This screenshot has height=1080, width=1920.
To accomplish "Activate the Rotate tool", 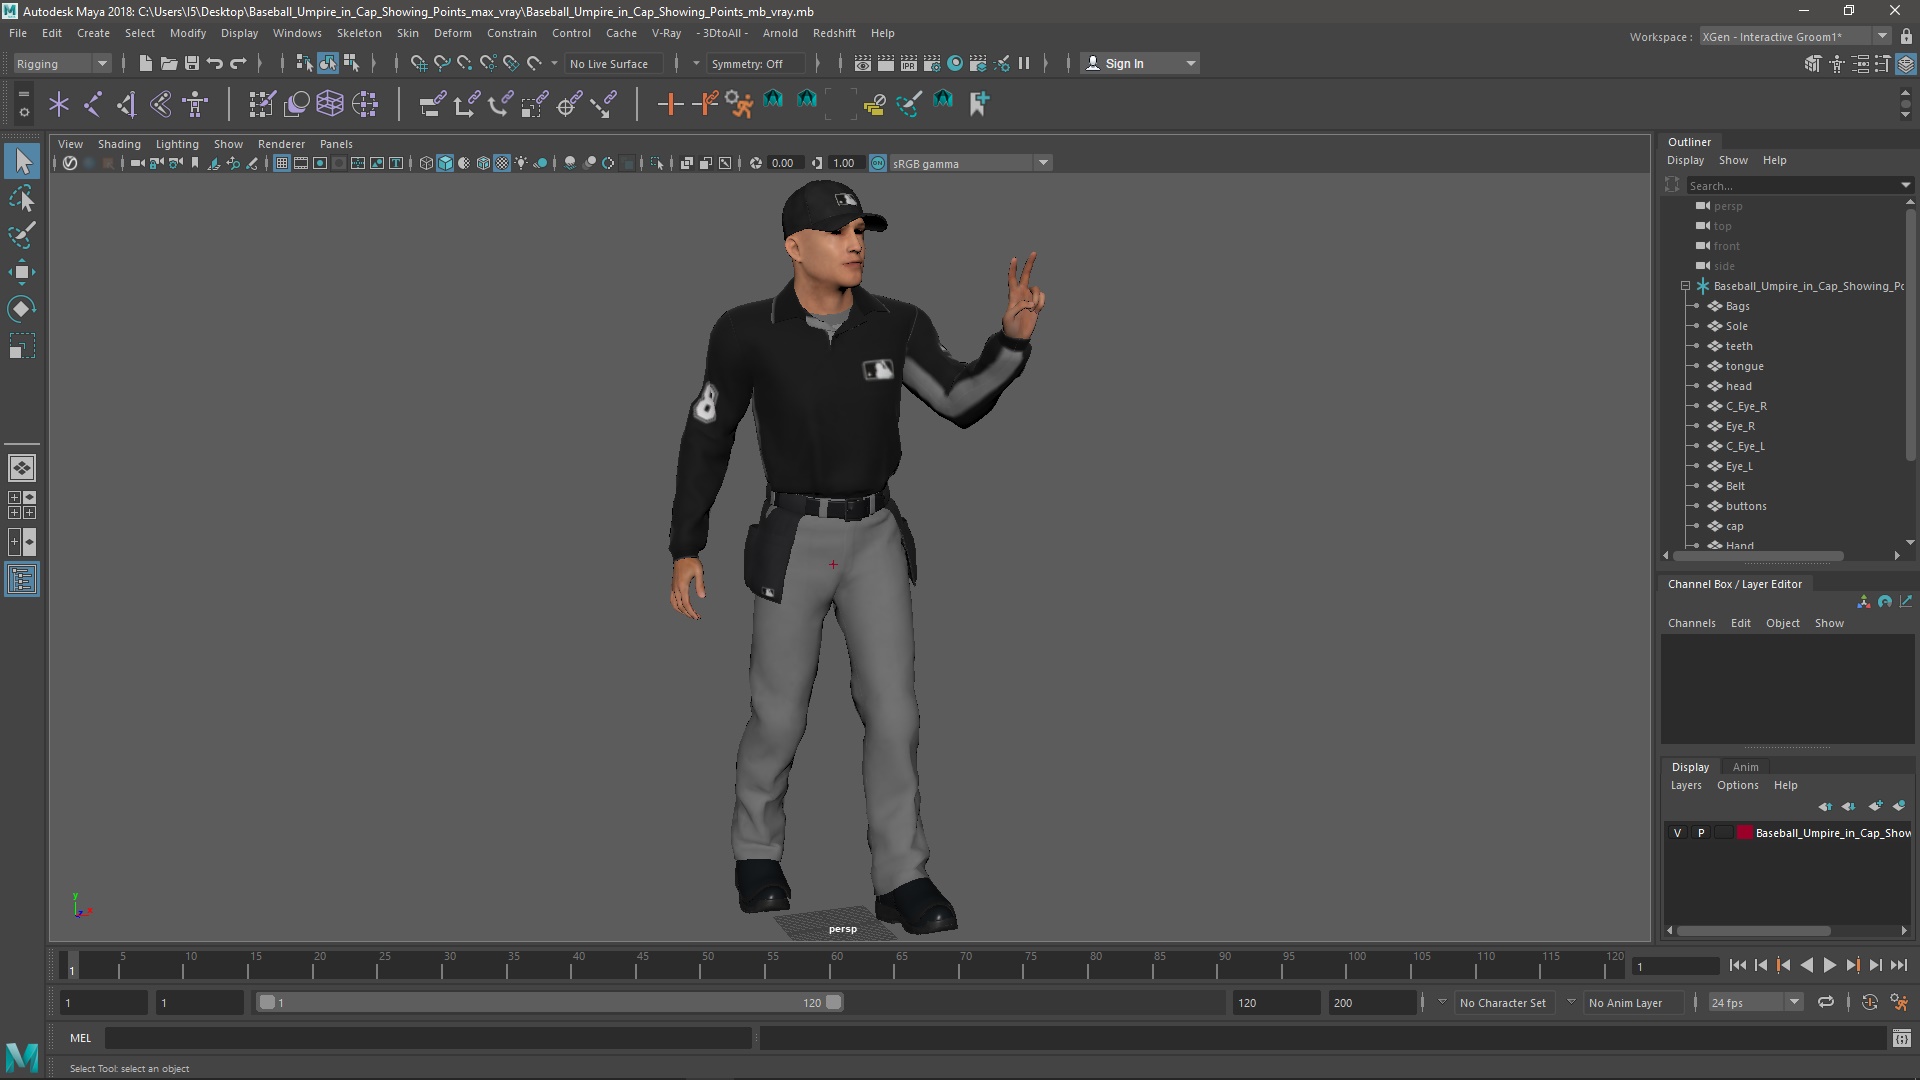I will pyautogui.click(x=22, y=309).
